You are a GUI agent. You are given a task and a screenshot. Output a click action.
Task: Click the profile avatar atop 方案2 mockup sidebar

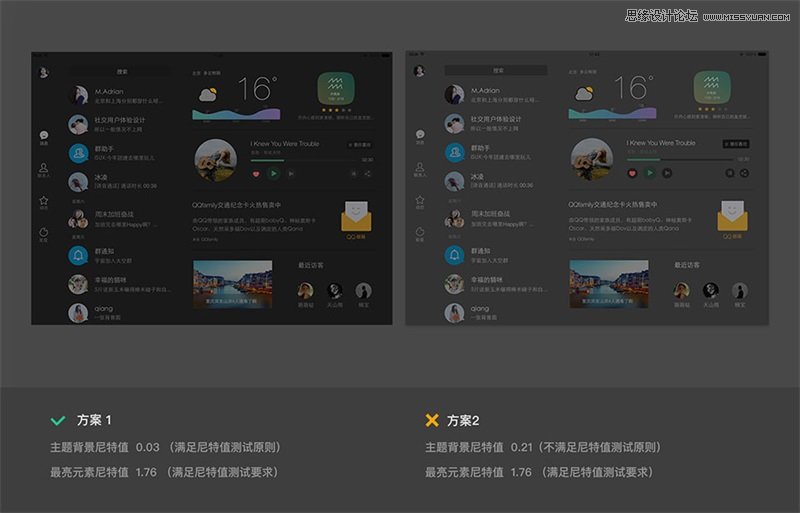pos(419,71)
